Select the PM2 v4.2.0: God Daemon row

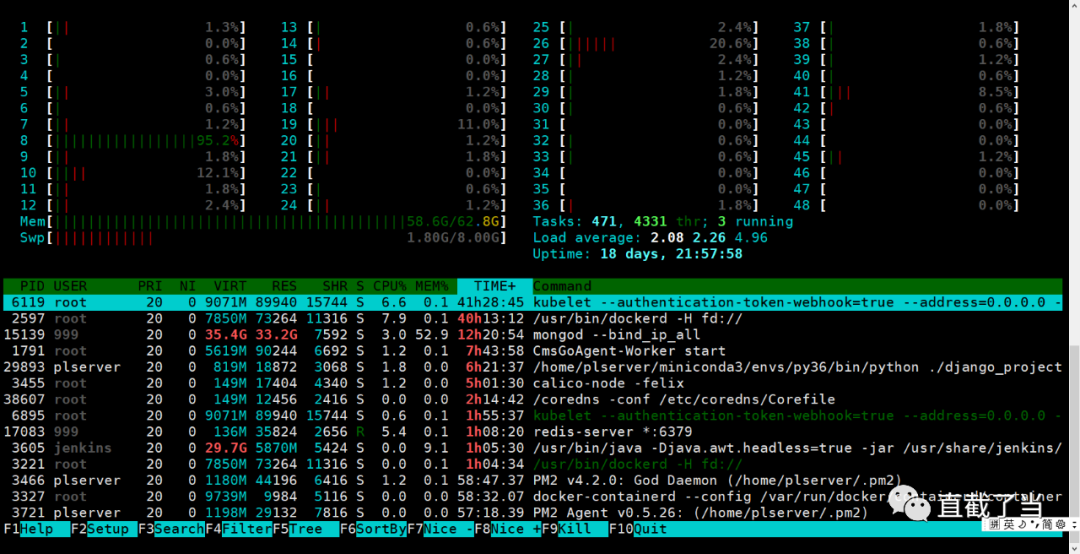[x=533, y=480]
